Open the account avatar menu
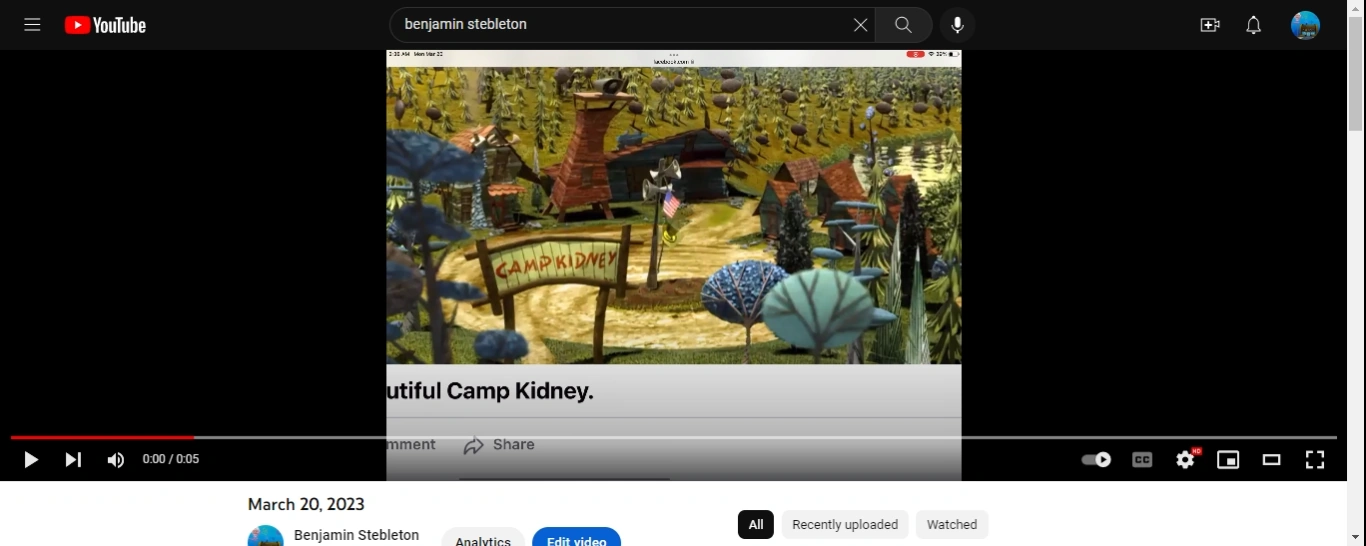The height and width of the screenshot is (546, 1366). click(1305, 25)
